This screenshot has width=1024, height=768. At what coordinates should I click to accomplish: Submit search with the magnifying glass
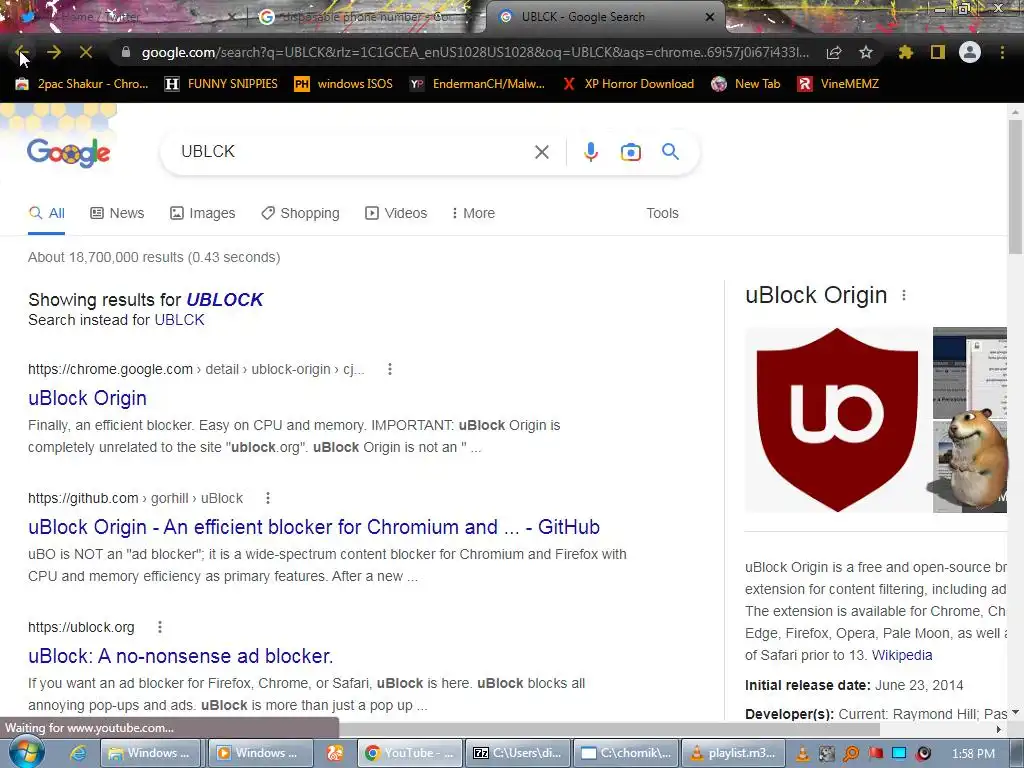pyautogui.click(x=671, y=152)
